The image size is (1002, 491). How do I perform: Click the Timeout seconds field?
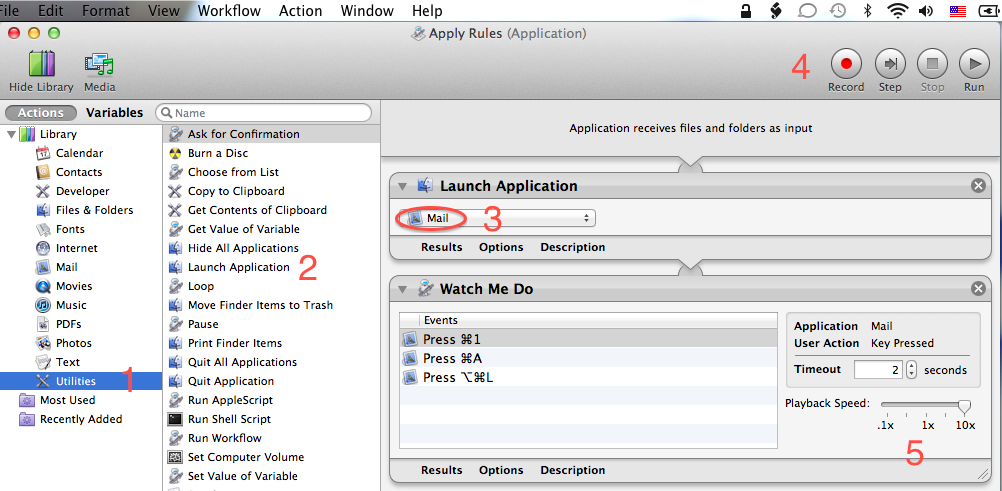coord(878,370)
